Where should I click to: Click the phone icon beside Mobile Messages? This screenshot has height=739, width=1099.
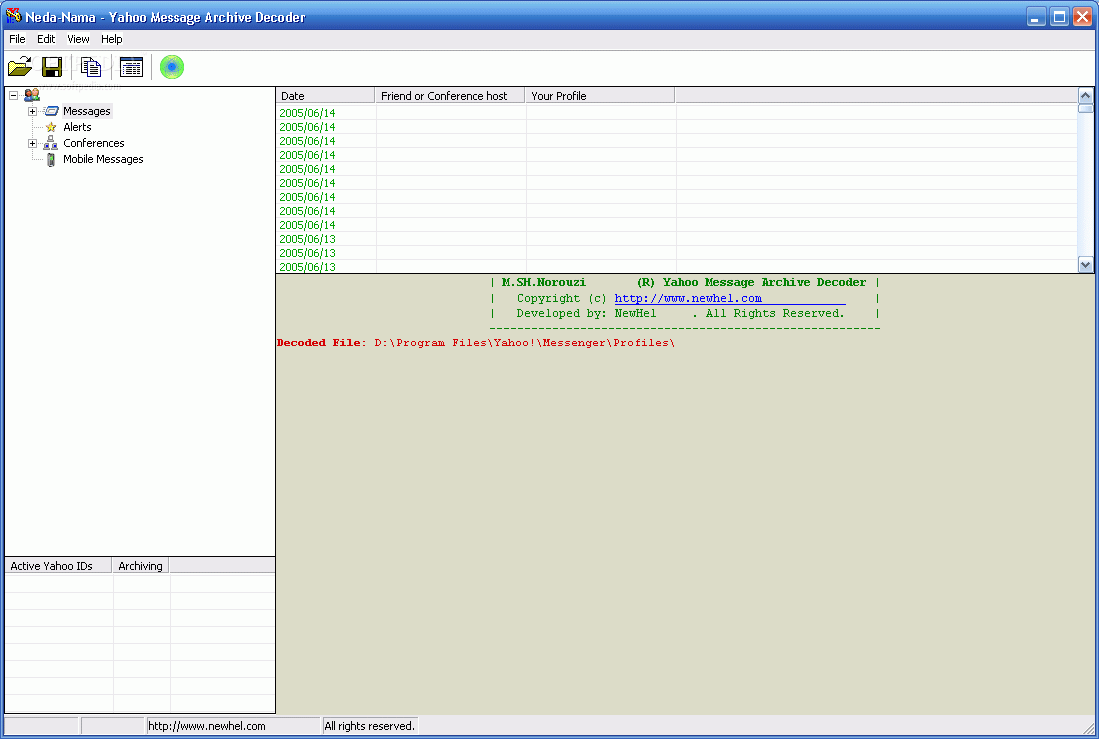[51, 159]
